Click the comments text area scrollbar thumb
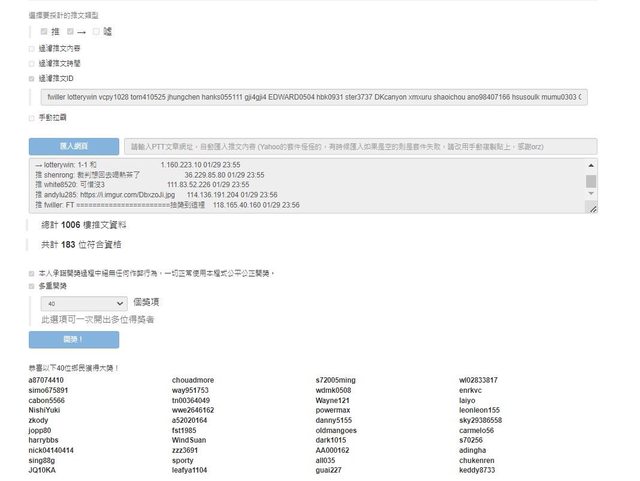Screen dimensions: 640x481 (x=591, y=182)
